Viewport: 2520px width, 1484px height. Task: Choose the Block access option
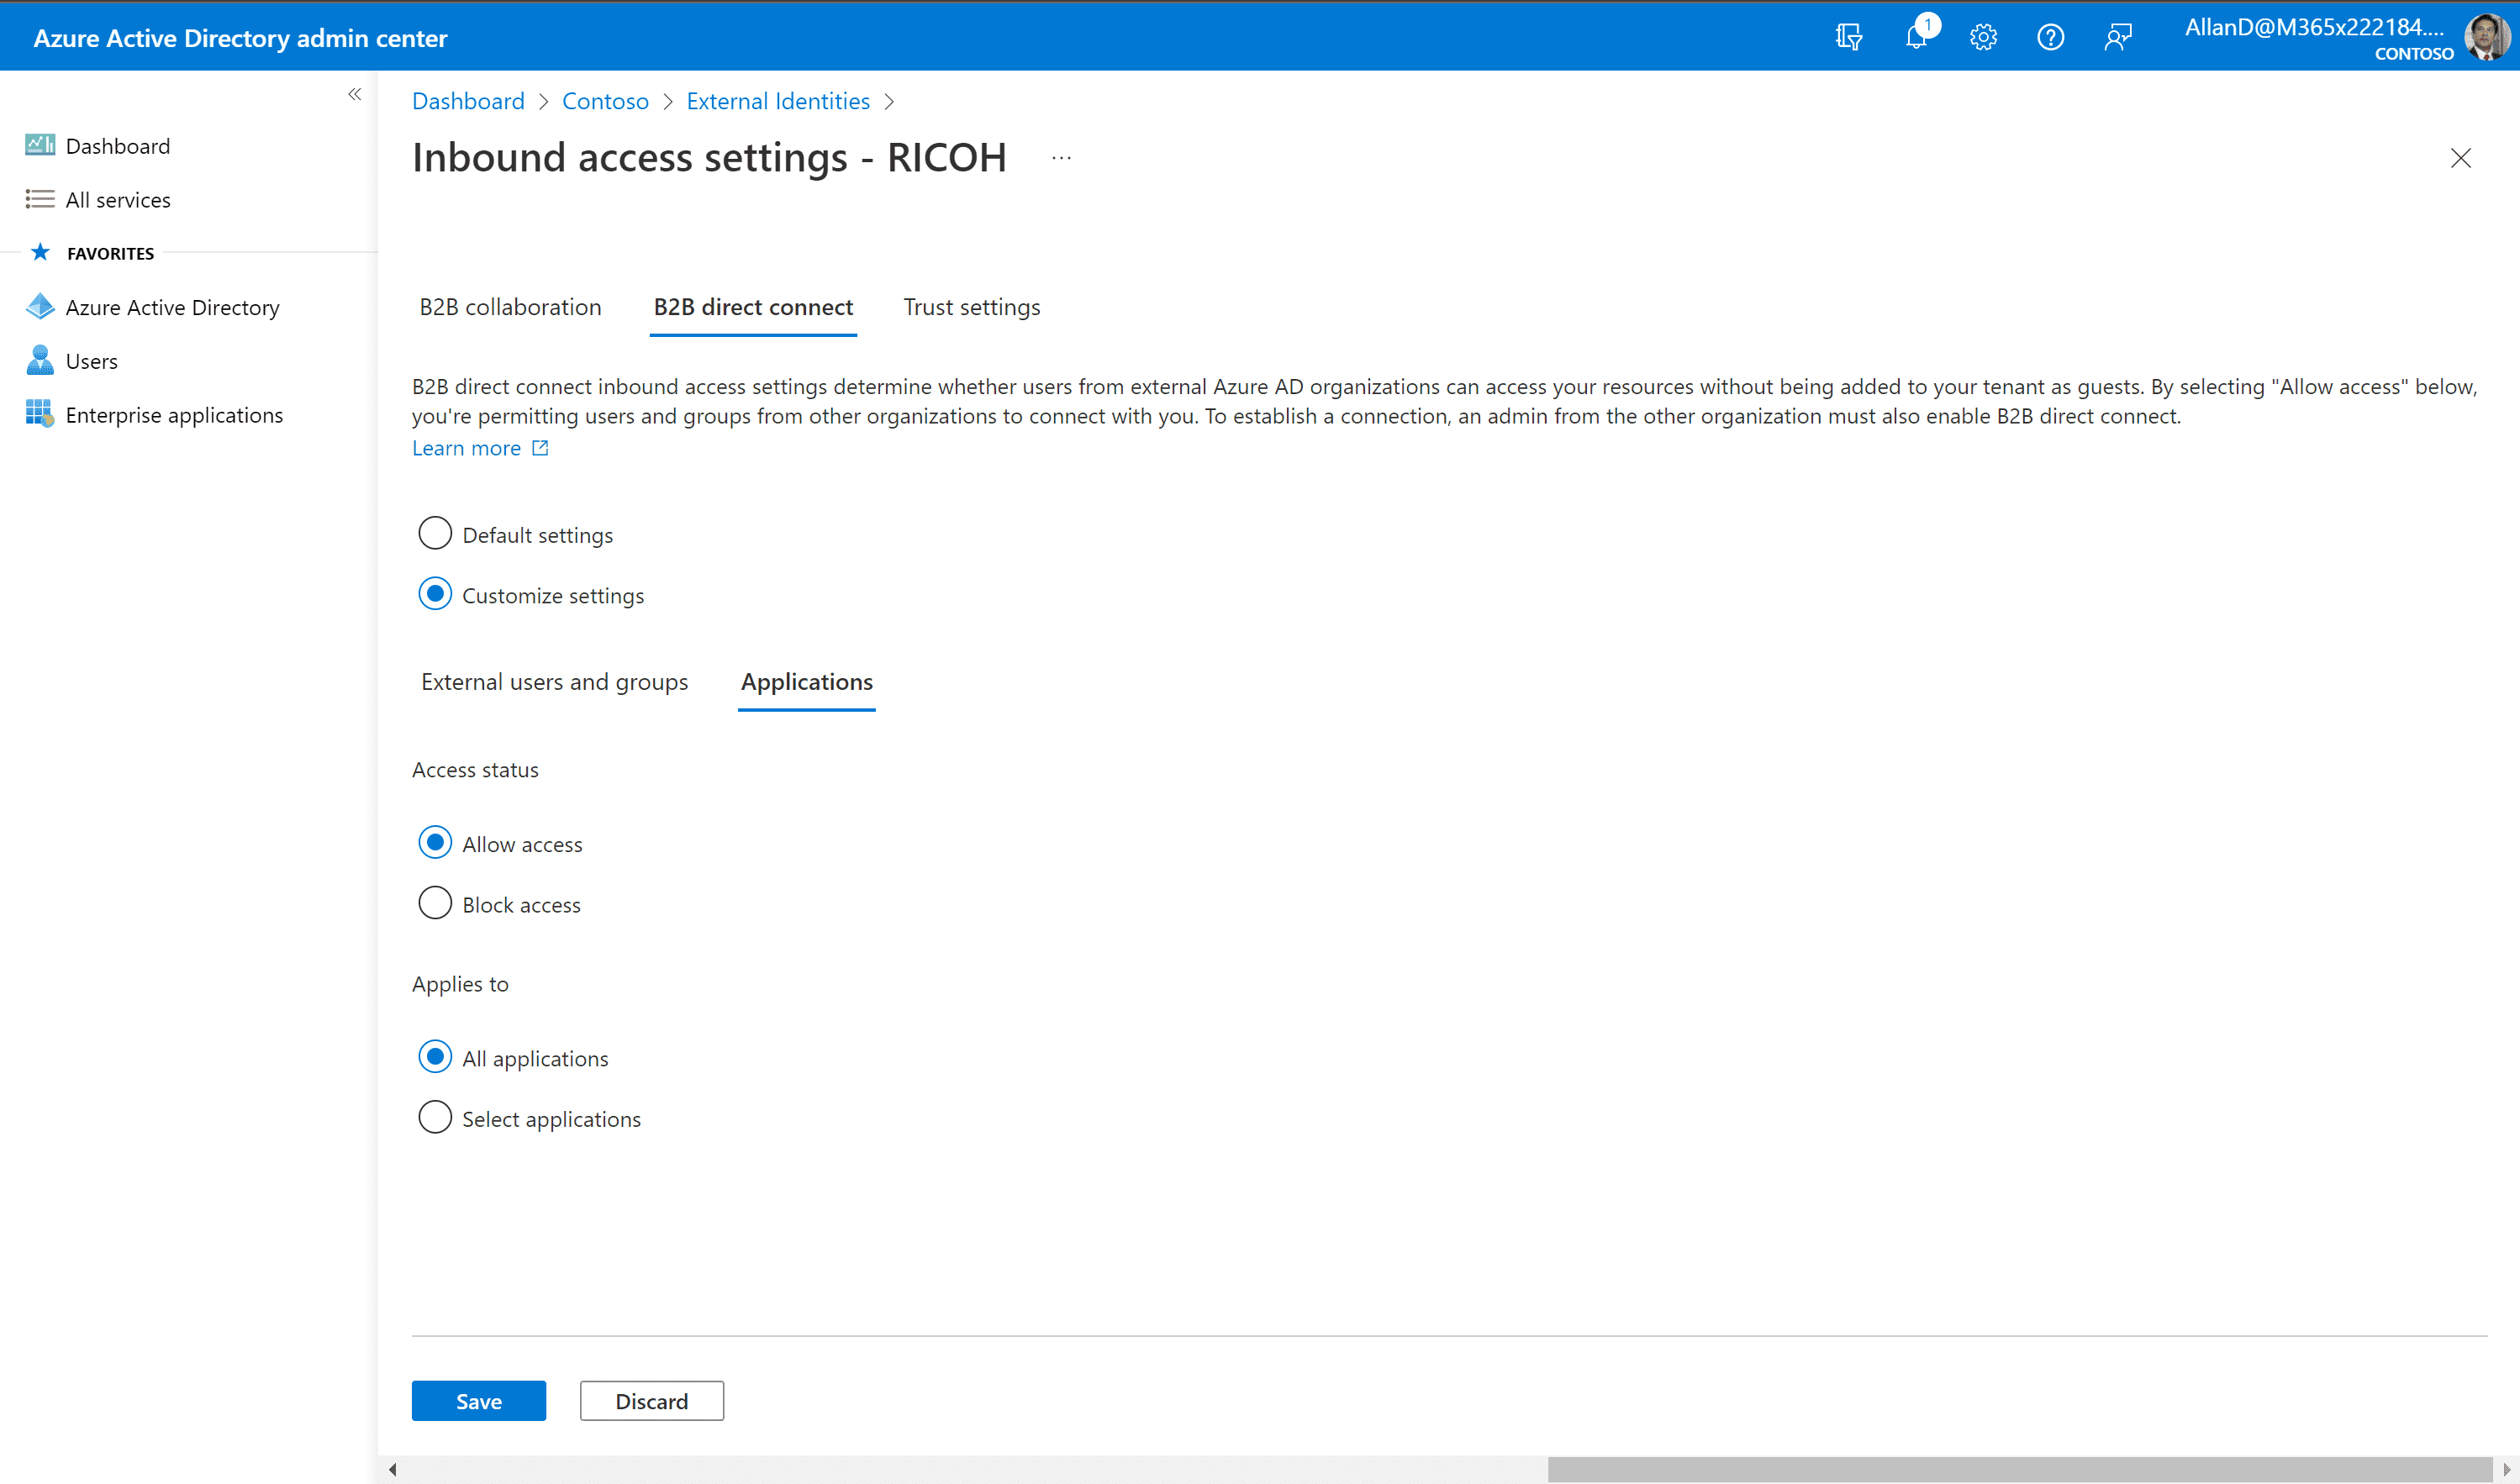point(435,903)
